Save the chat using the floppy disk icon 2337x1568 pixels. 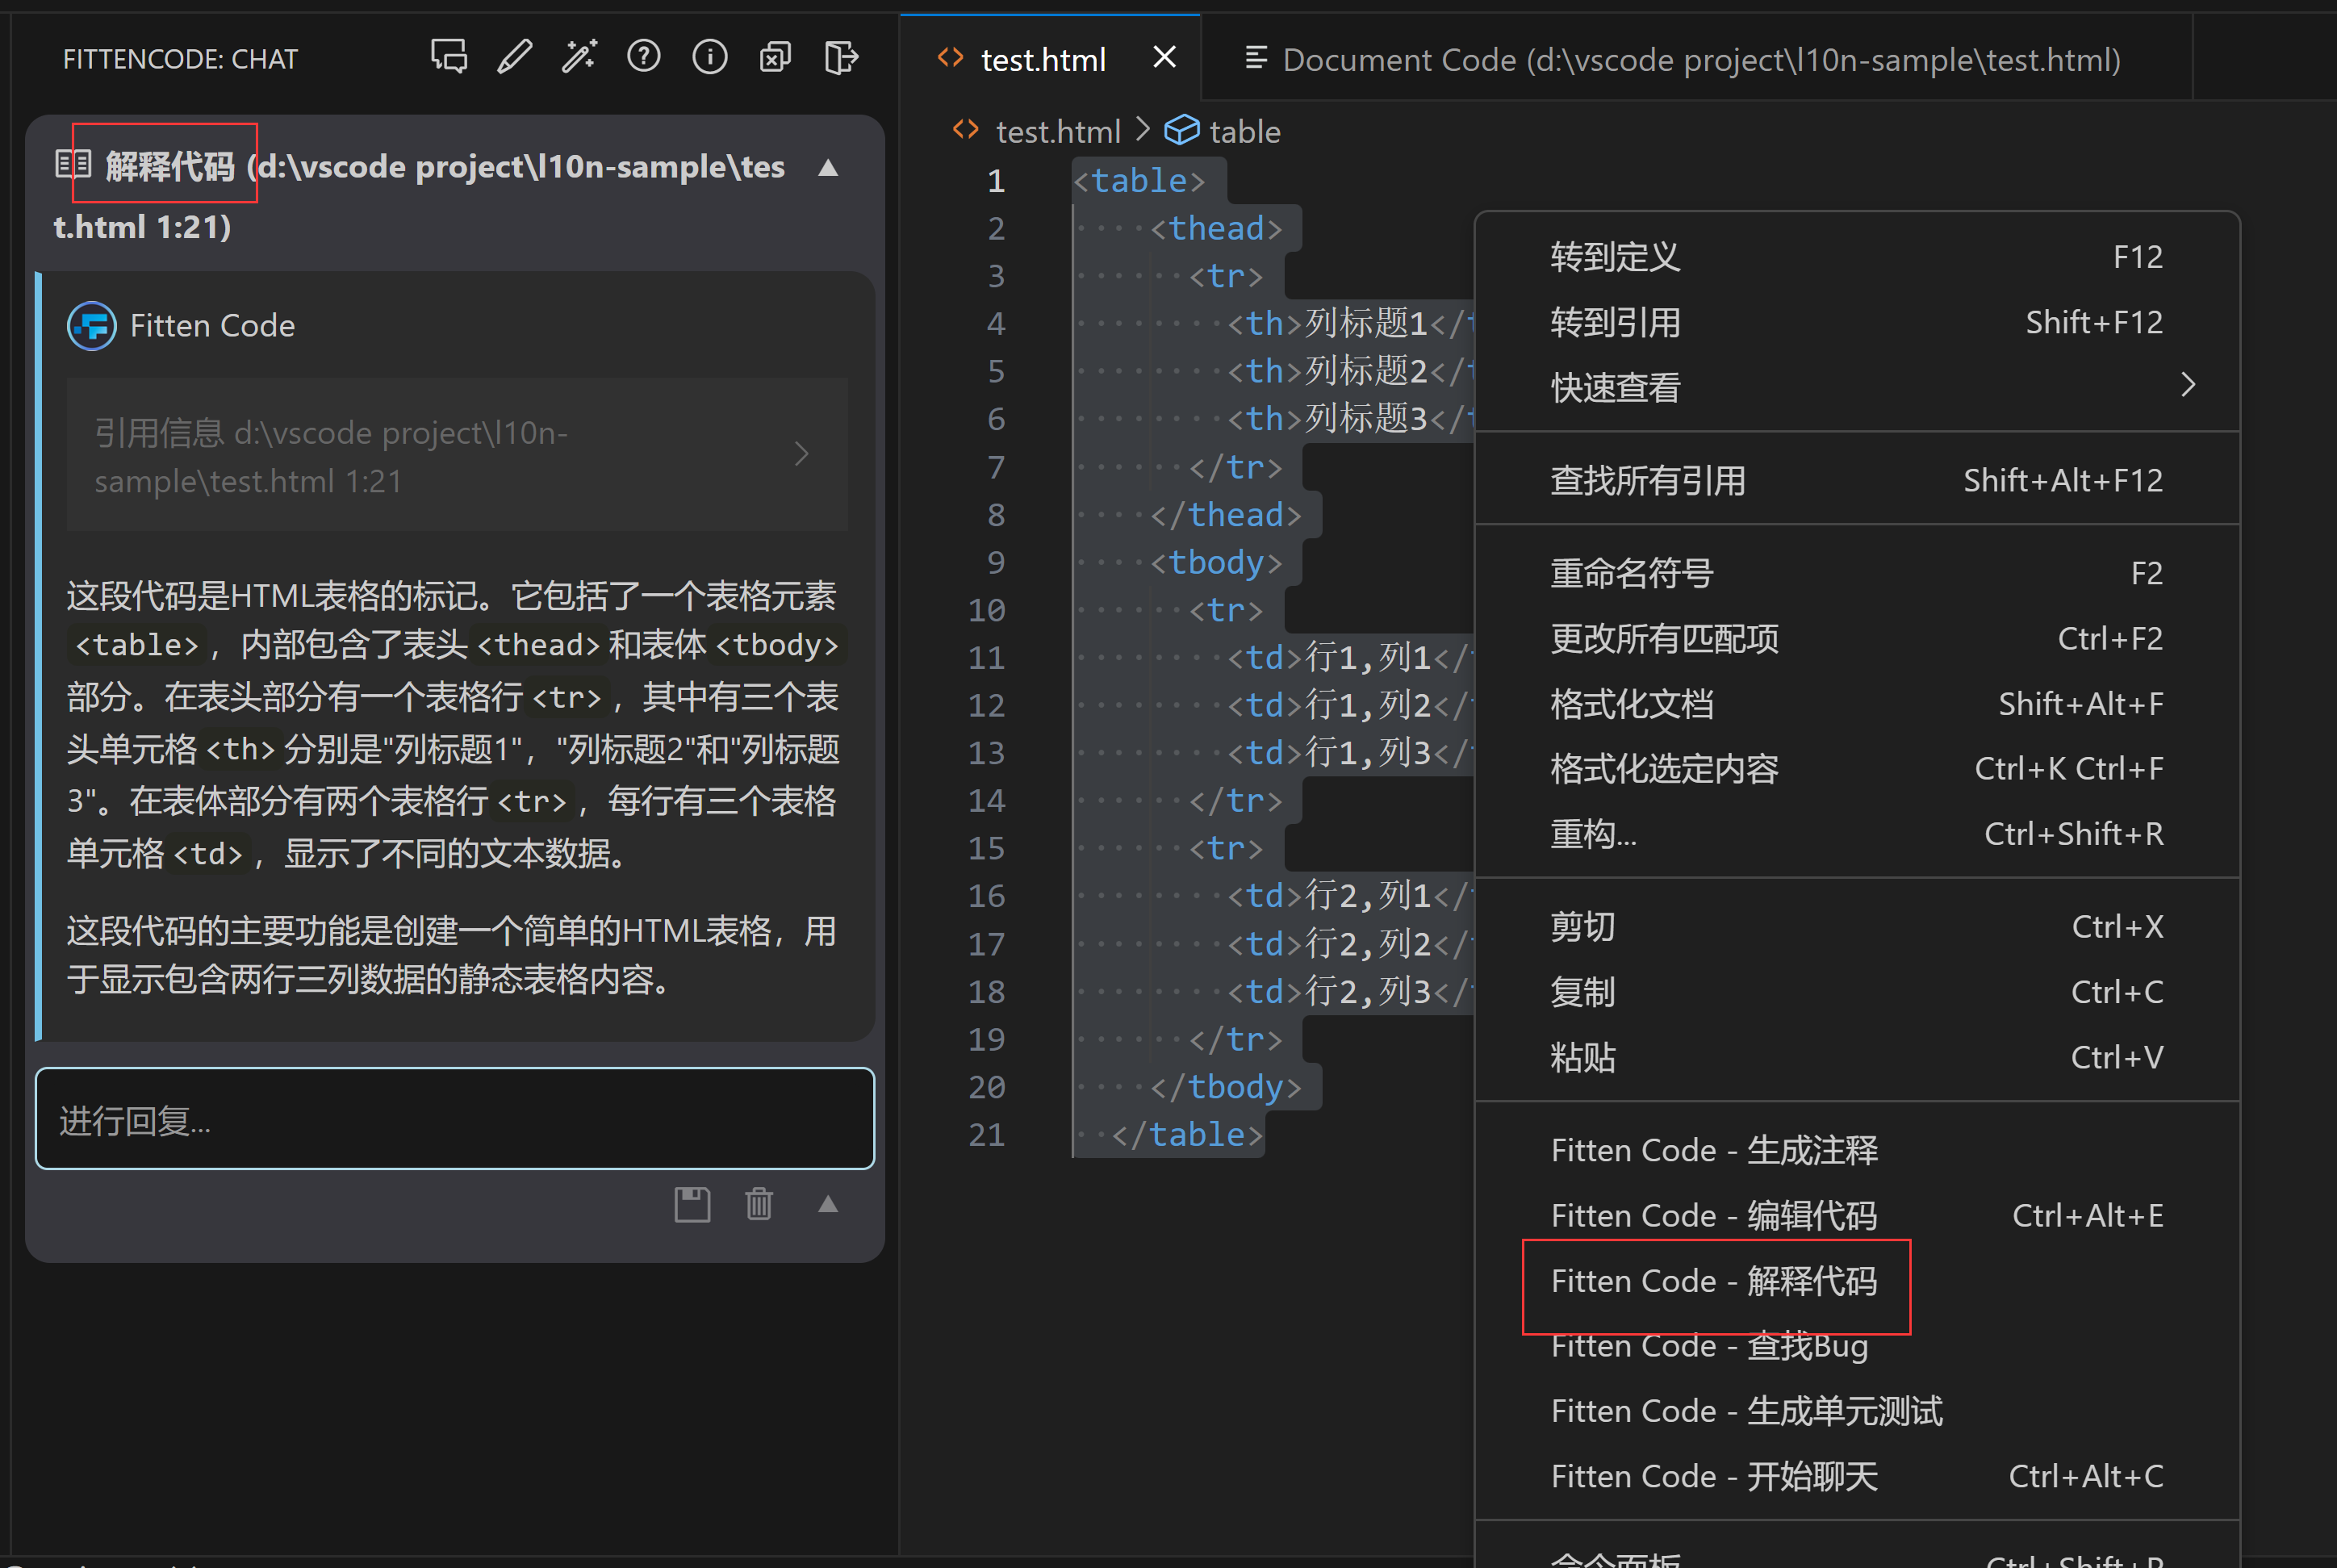coord(692,1204)
